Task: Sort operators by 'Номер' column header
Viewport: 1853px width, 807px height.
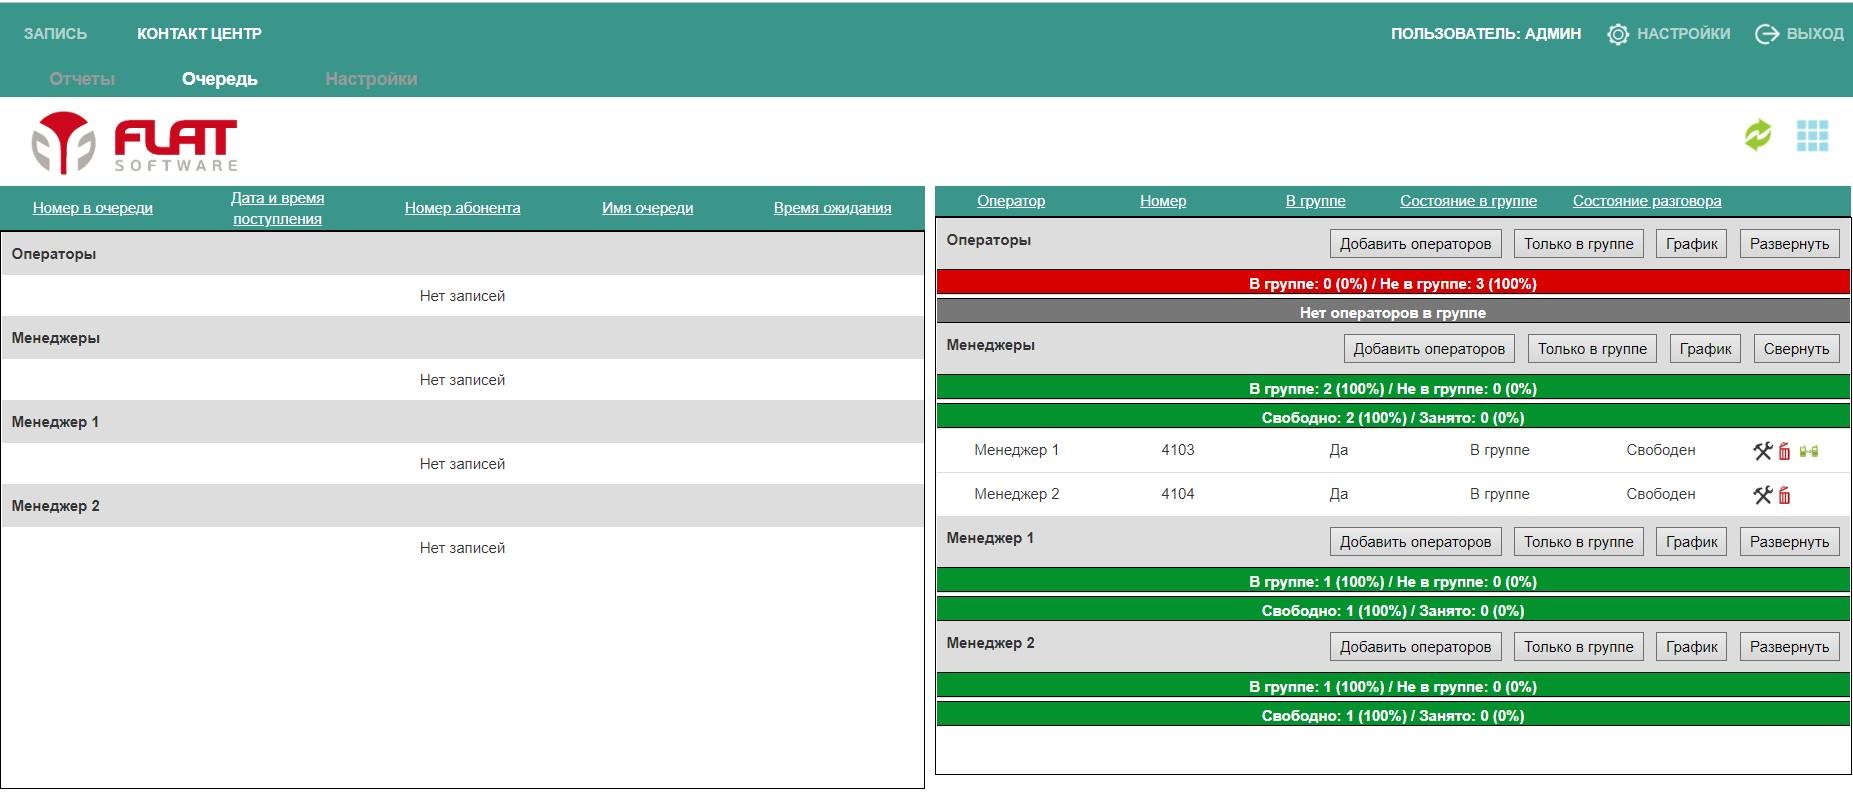Action: [x=1163, y=201]
